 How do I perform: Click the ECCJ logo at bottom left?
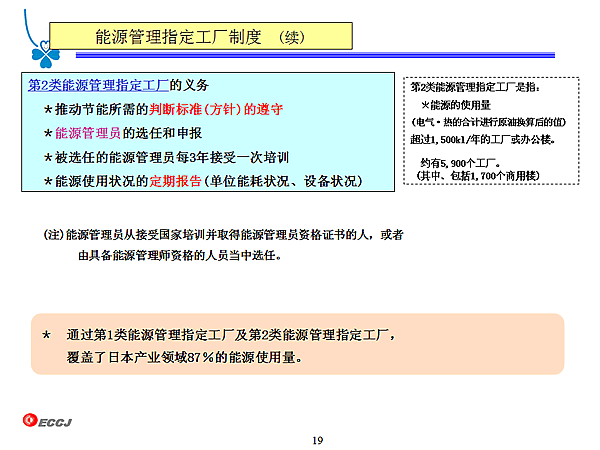(47, 421)
